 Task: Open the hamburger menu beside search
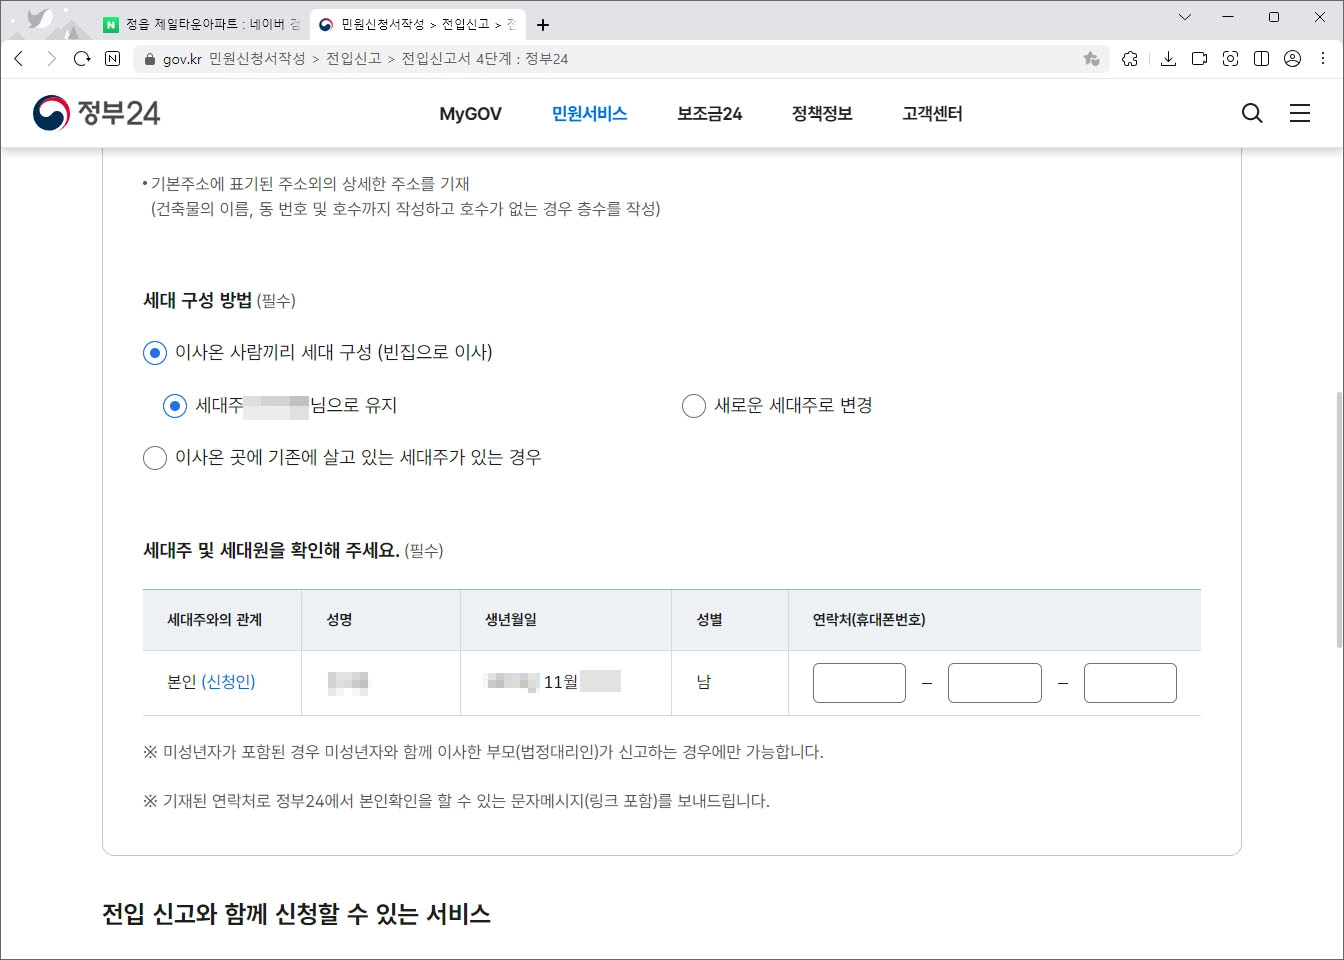click(x=1299, y=113)
